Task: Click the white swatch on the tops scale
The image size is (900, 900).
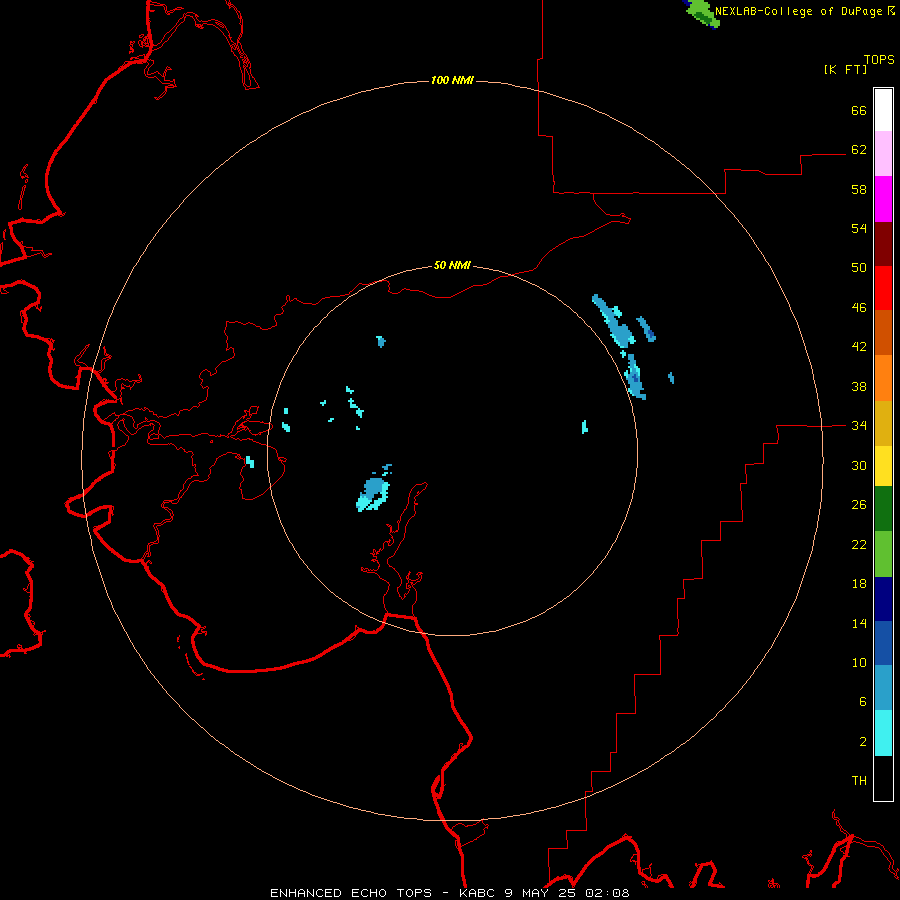Action: [x=883, y=110]
